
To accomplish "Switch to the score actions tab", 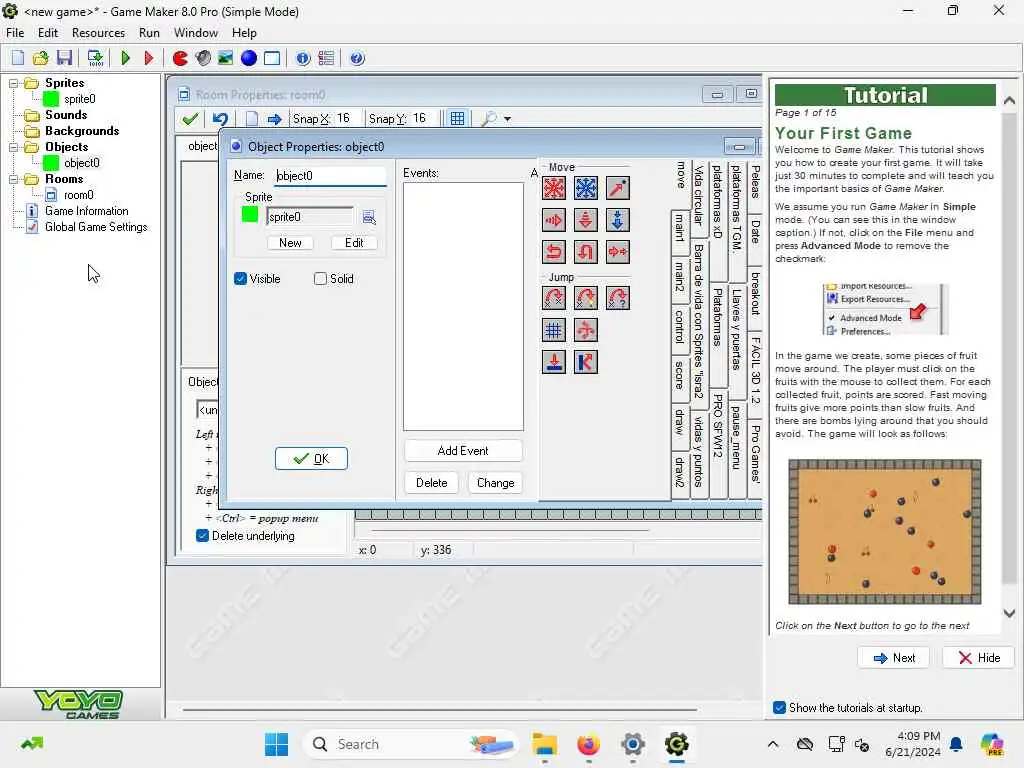I will pyautogui.click(x=680, y=375).
